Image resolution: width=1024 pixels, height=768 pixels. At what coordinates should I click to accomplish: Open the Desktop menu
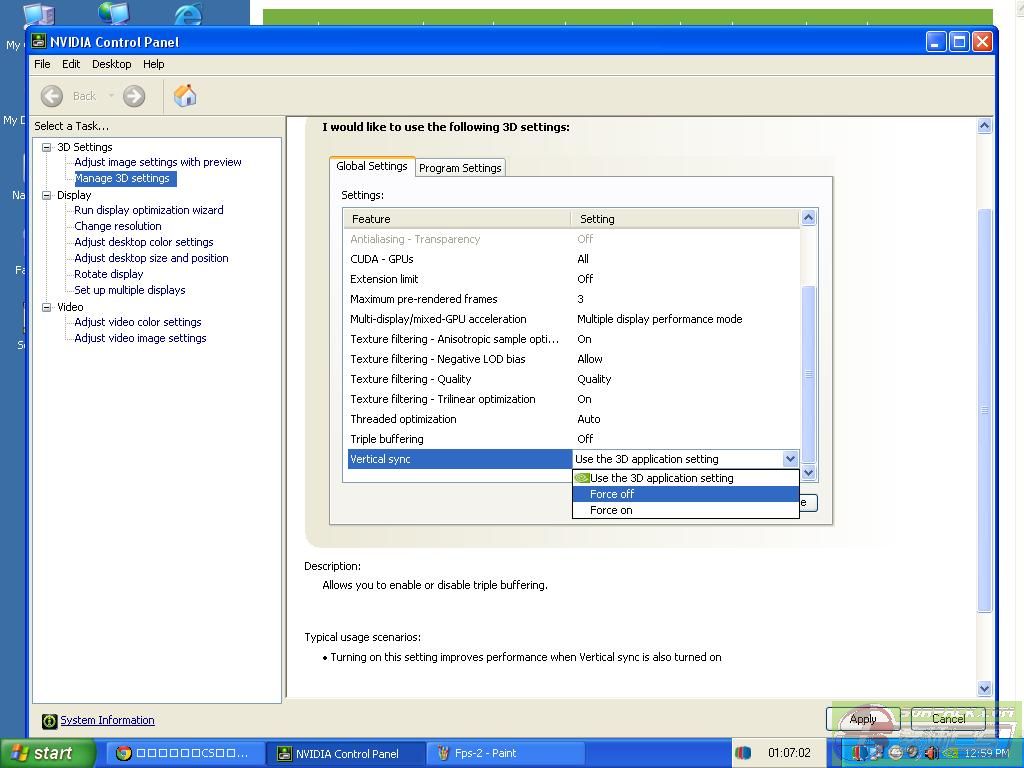[111, 64]
